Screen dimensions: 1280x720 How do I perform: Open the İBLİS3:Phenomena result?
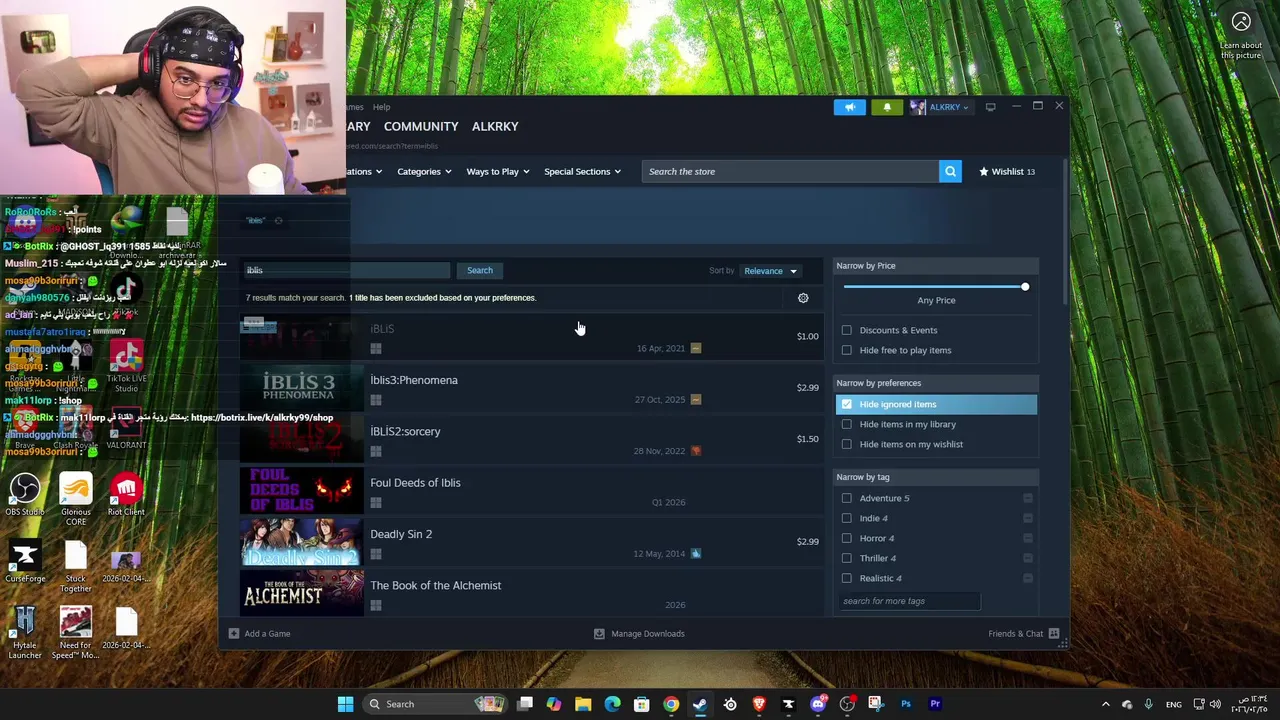pos(532,388)
